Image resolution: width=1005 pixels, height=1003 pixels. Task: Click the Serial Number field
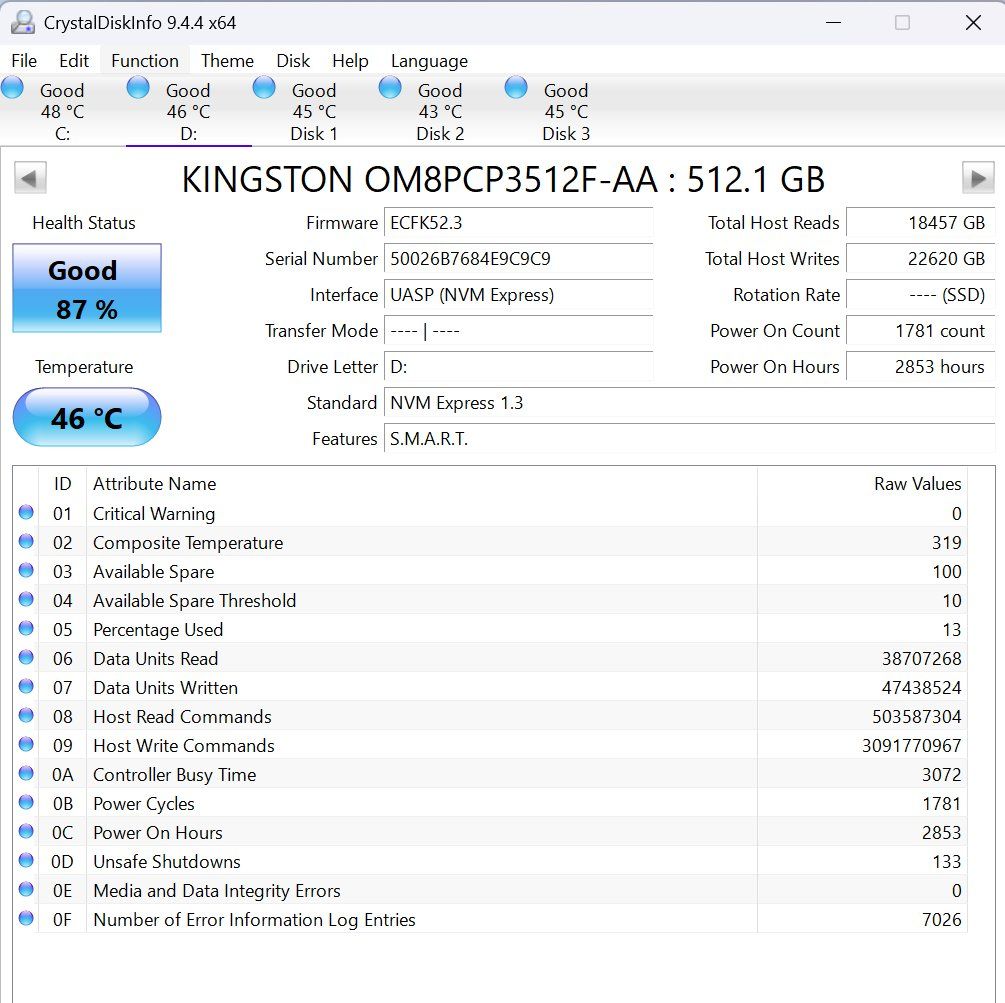click(x=519, y=259)
